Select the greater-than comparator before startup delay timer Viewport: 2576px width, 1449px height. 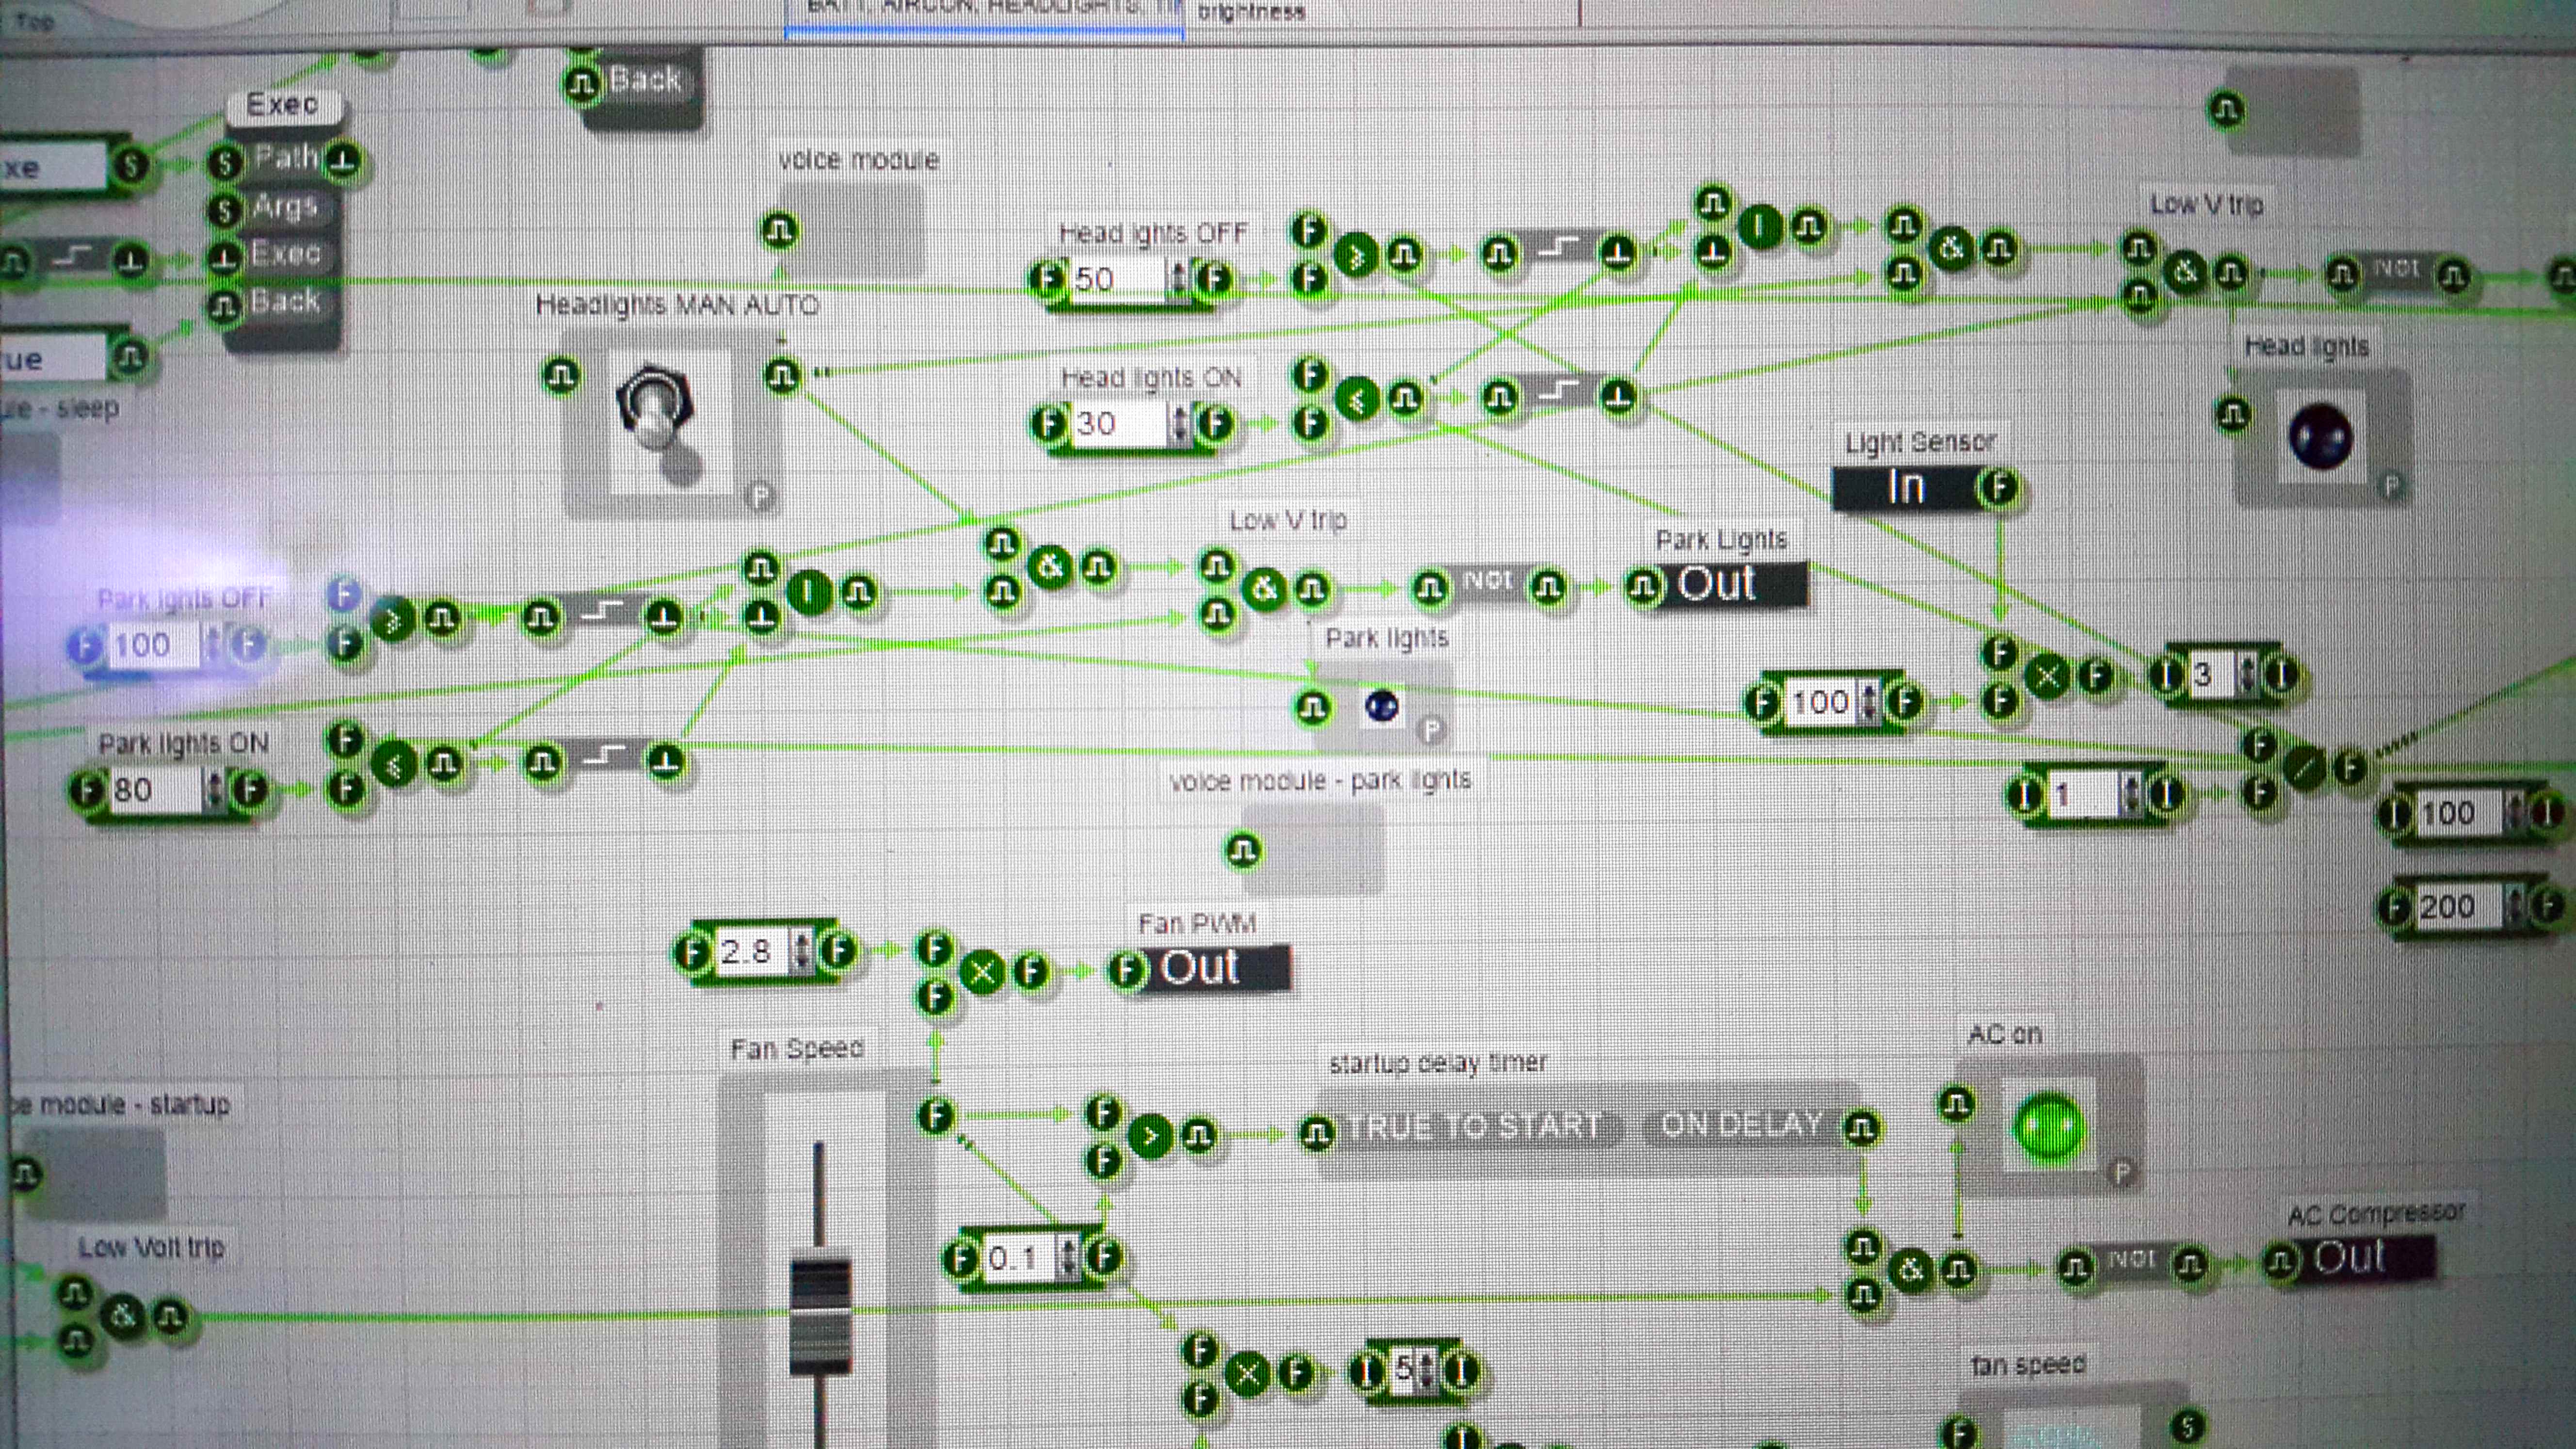click(x=1150, y=1136)
